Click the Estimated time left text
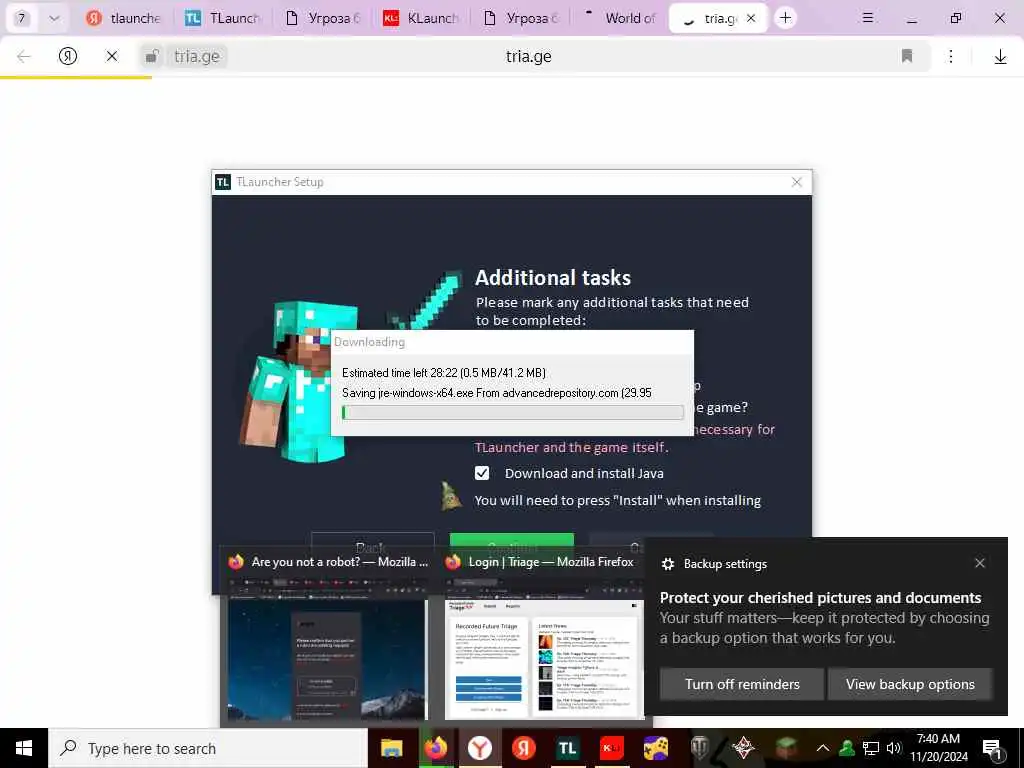The height and width of the screenshot is (768, 1024). click(443, 373)
